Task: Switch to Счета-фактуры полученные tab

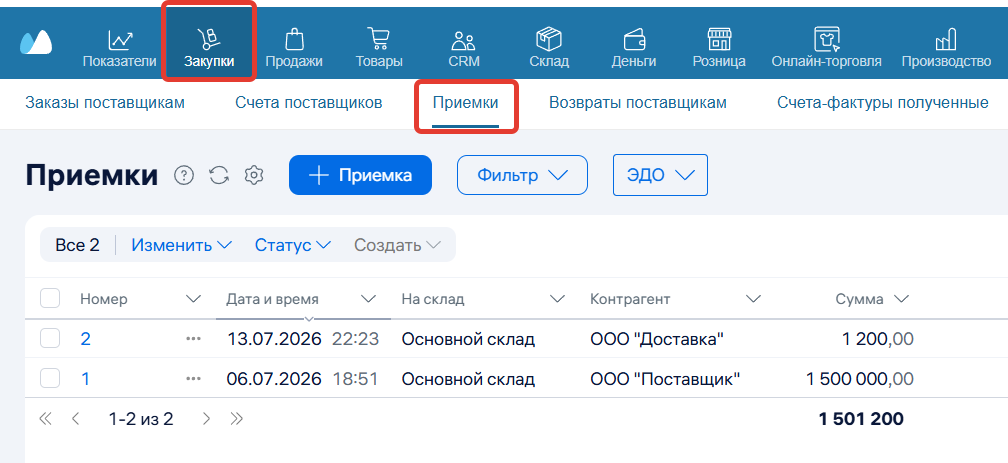Action: [x=883, y=103]
